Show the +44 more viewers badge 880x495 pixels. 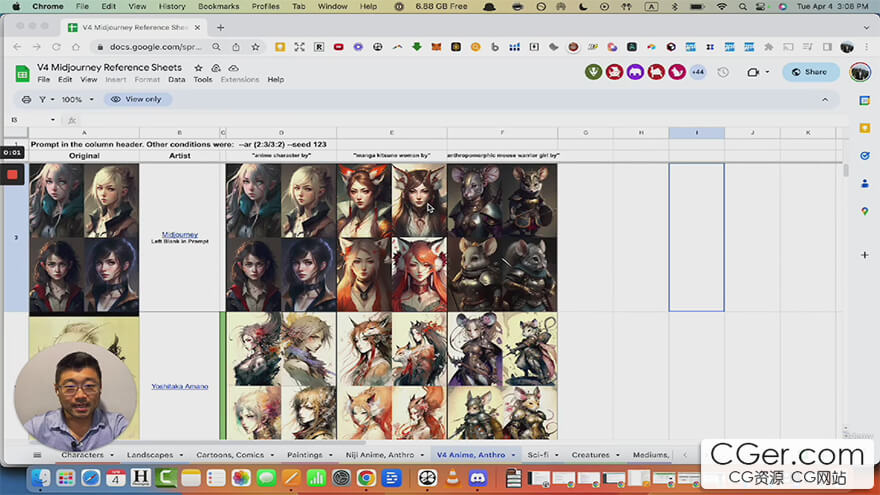pos(698,72)
